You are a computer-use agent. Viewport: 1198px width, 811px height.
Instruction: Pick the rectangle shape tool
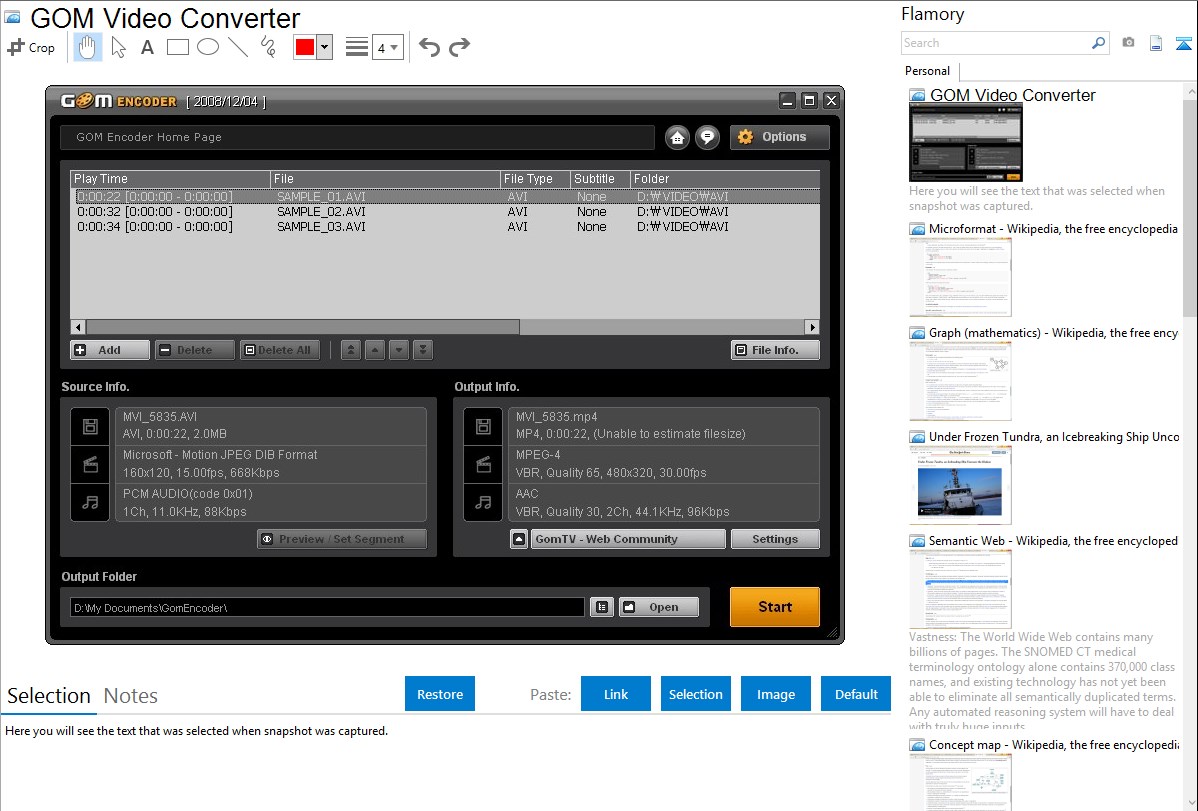[x=178, y=47]
